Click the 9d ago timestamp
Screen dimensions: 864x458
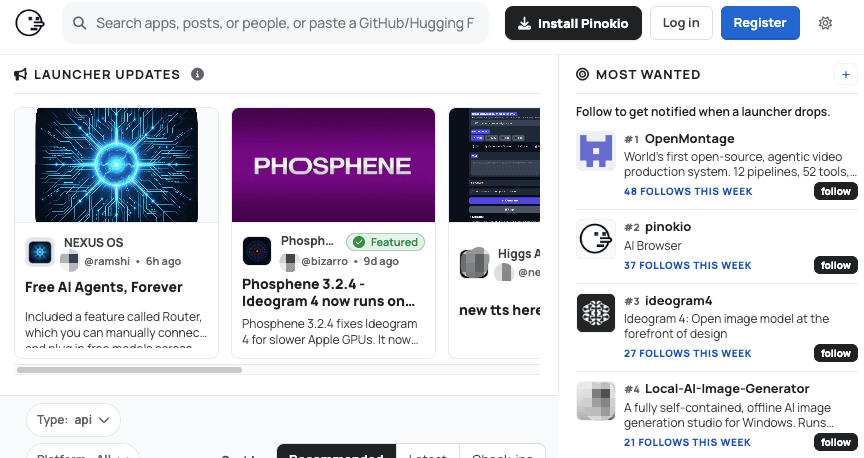[381, 261]
